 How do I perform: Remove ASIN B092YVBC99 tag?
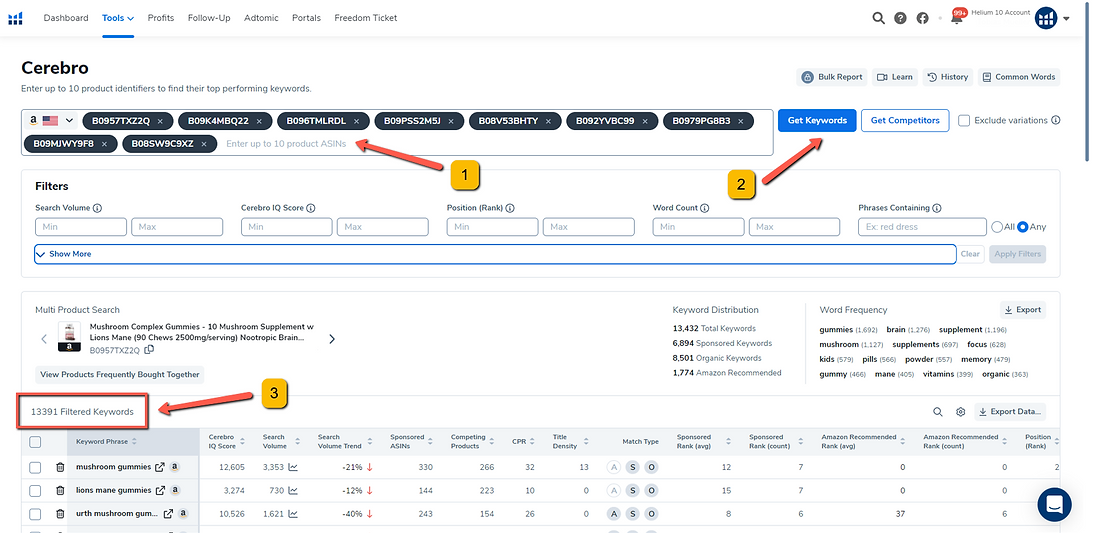point(645,121)
